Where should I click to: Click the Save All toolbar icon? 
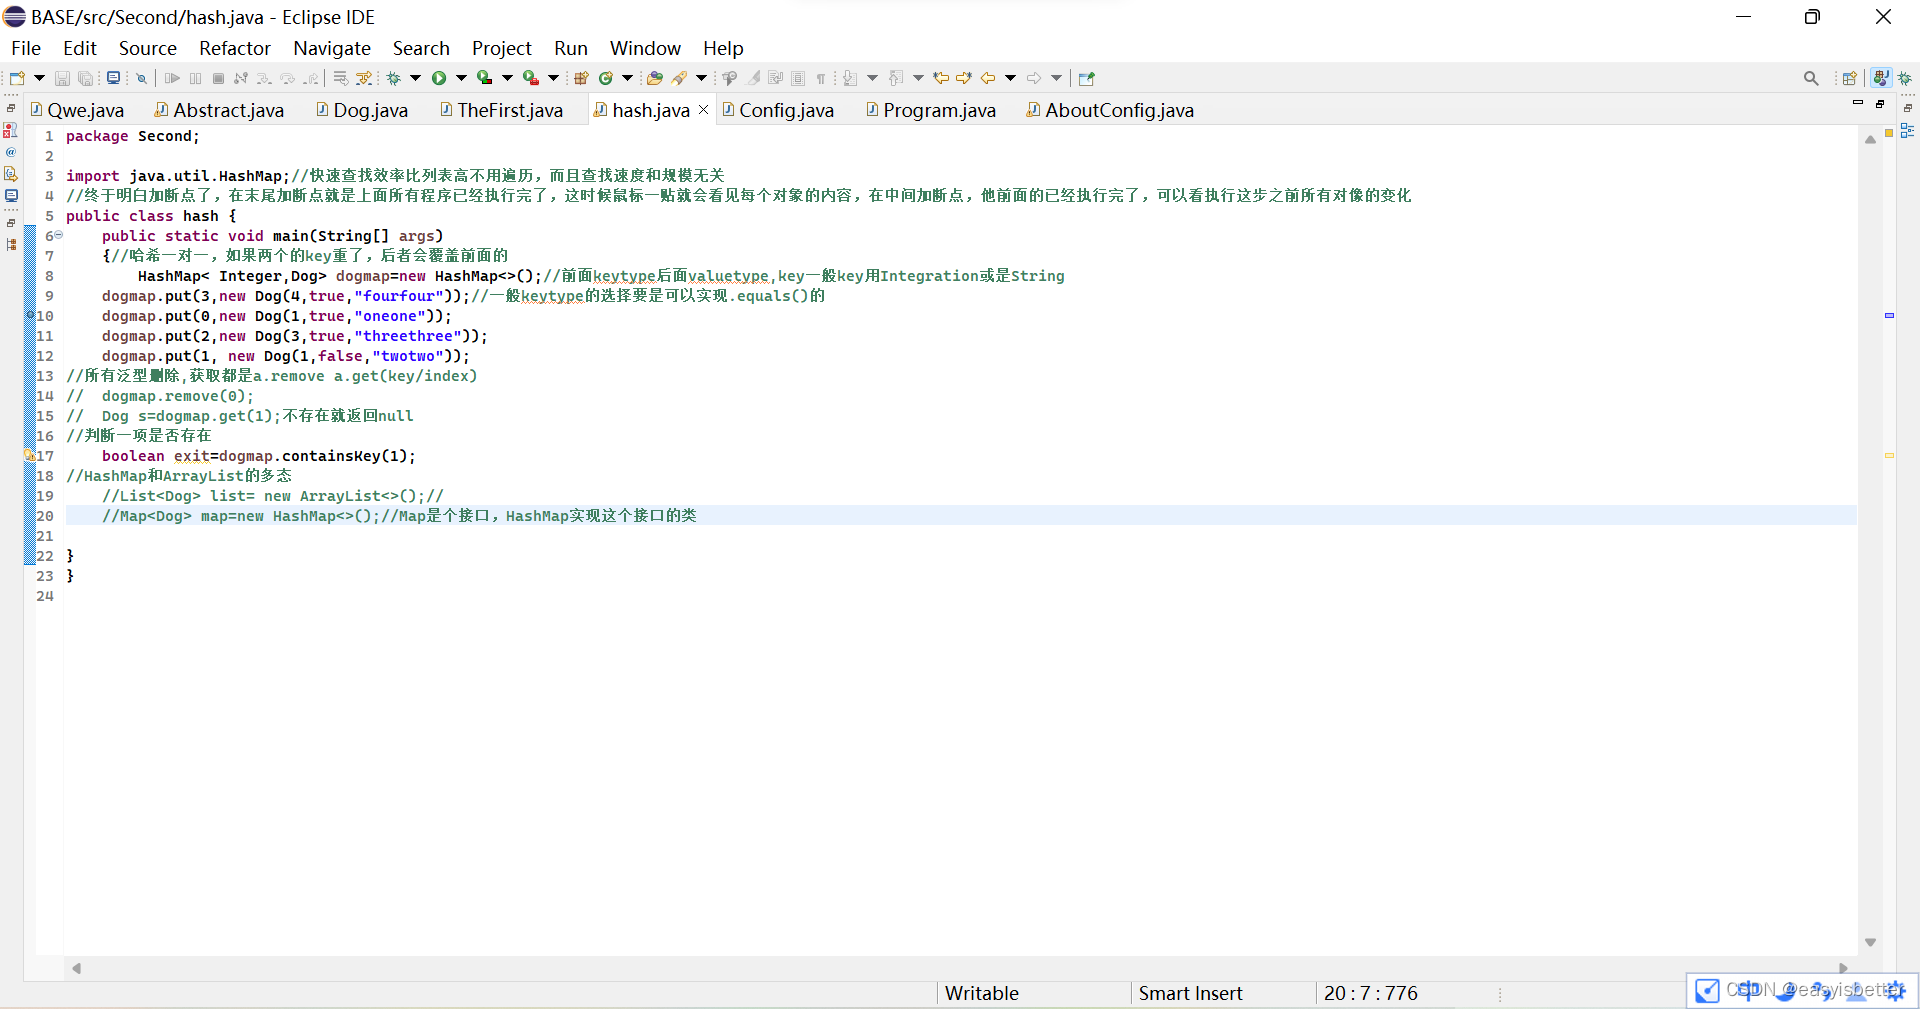[85, 78]
